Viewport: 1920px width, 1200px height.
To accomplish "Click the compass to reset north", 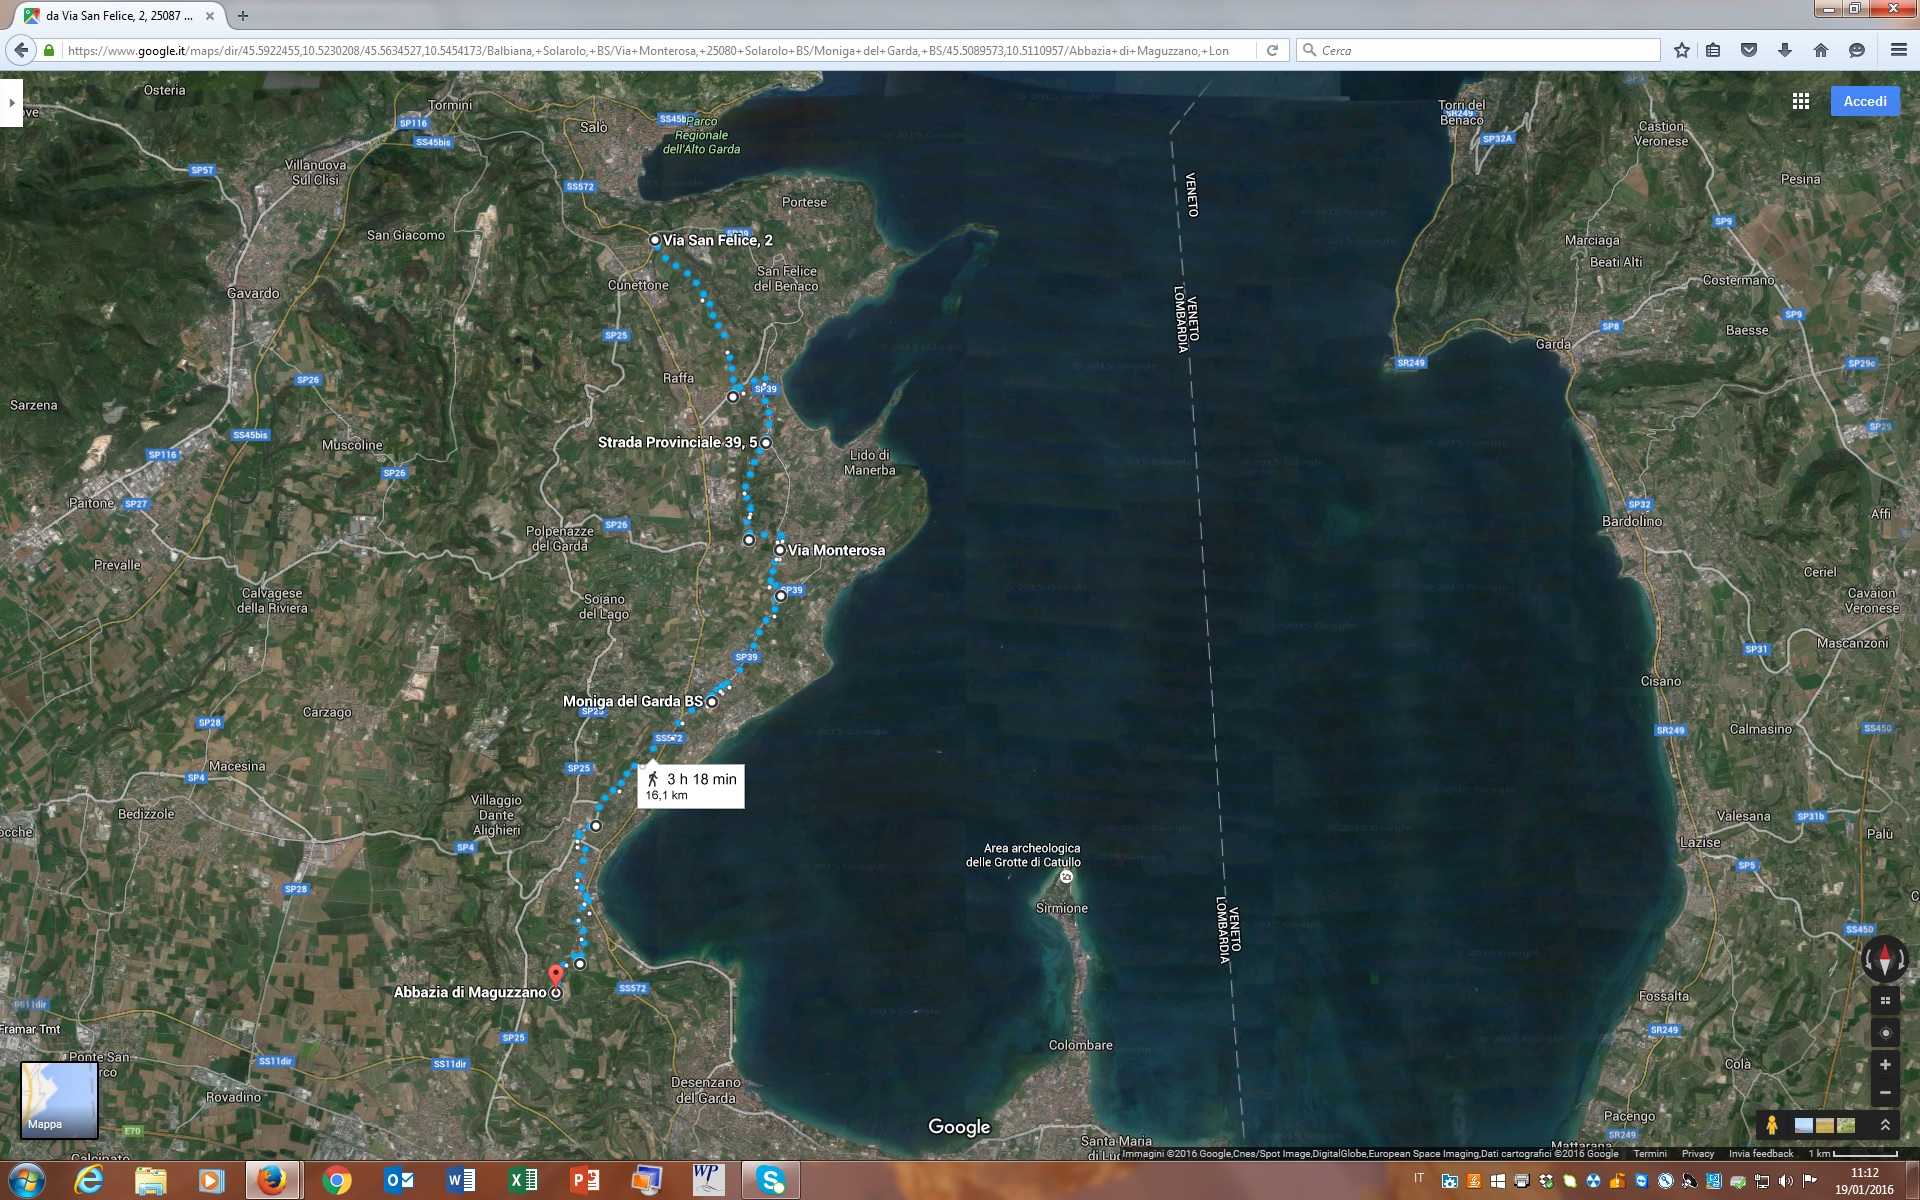I will (1885, 959).
